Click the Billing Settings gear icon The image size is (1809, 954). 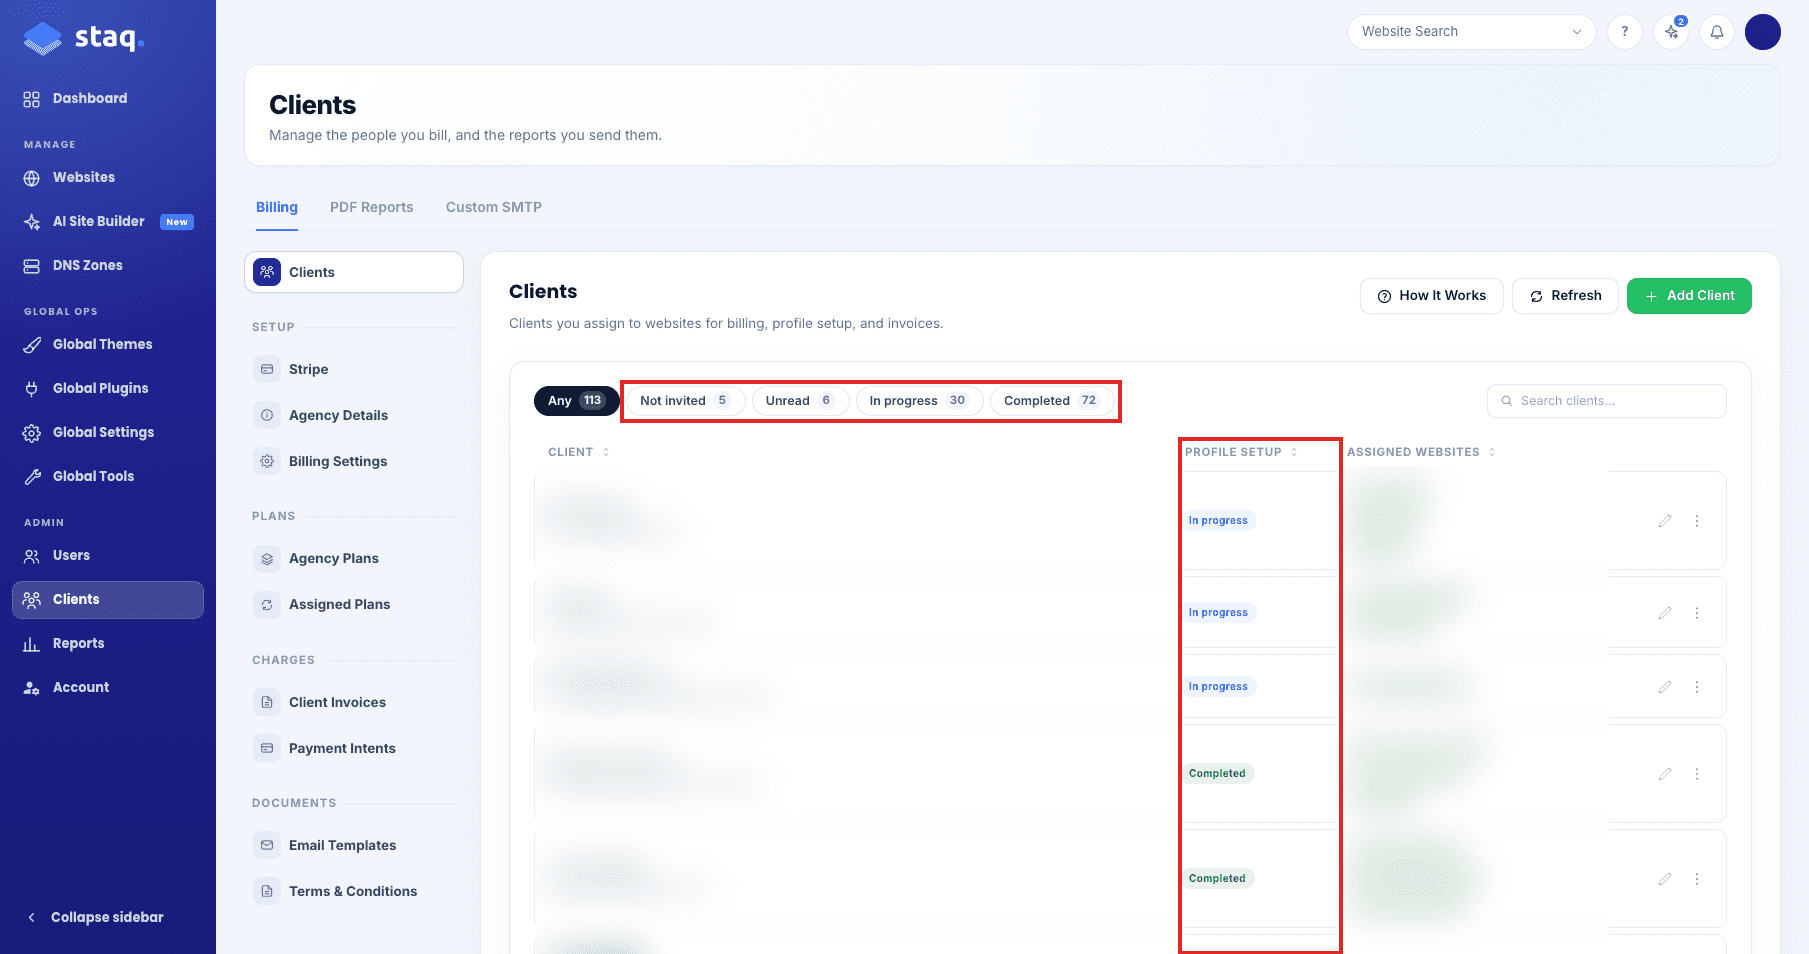tap(267, 461)
